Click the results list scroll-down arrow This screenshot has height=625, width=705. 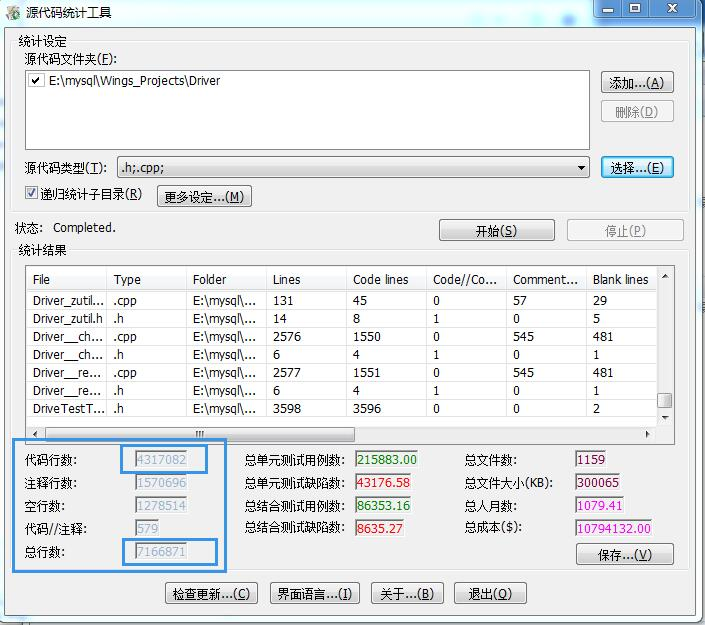pos(665,418)
